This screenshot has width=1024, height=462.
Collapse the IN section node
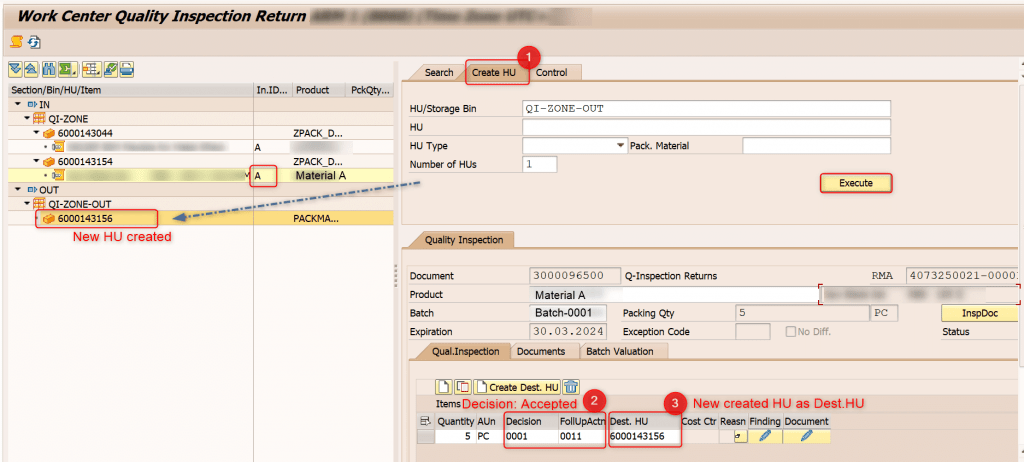coord(16,105)
